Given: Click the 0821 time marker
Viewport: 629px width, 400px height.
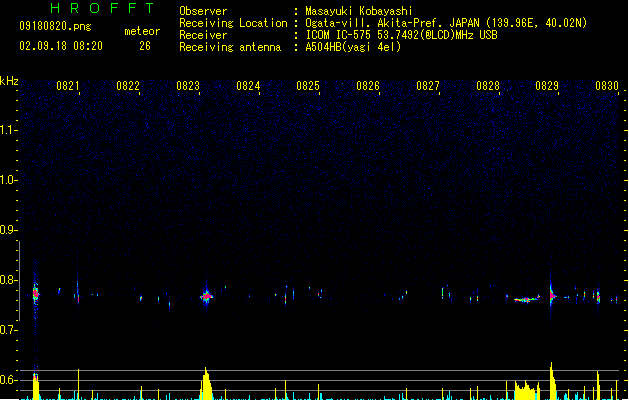Looking at the screenshot, I should (x=68, y=86).
